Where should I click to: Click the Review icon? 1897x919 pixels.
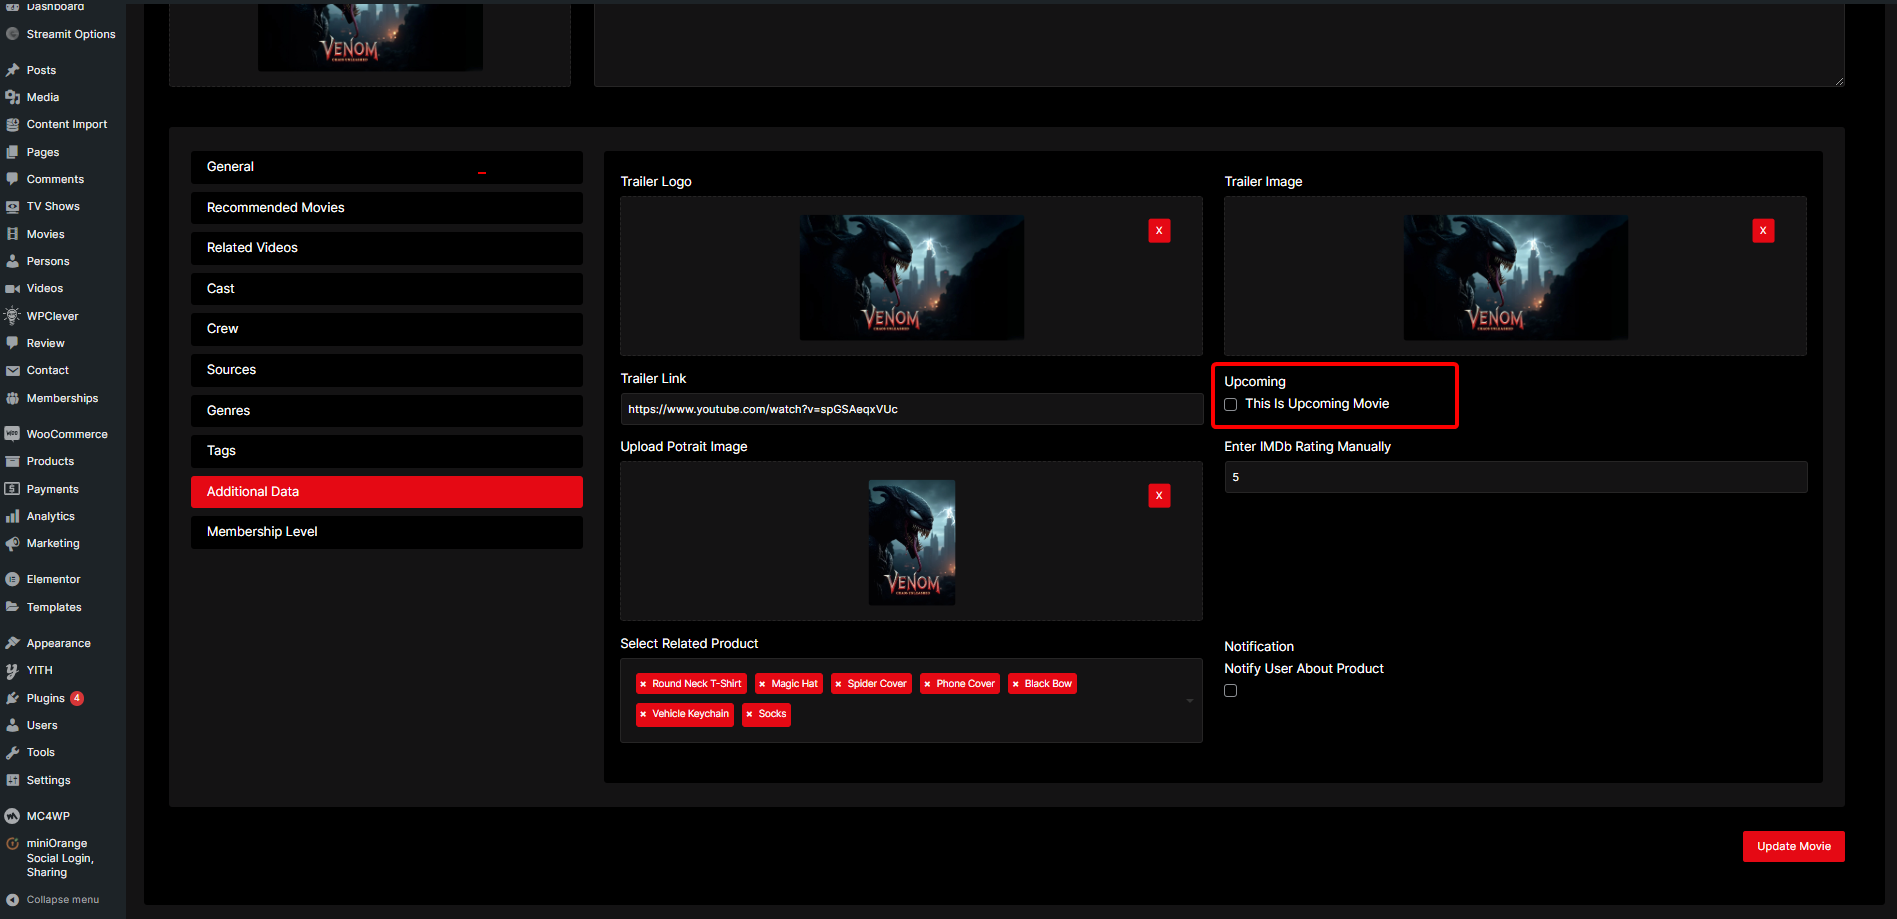coord(12,343)
